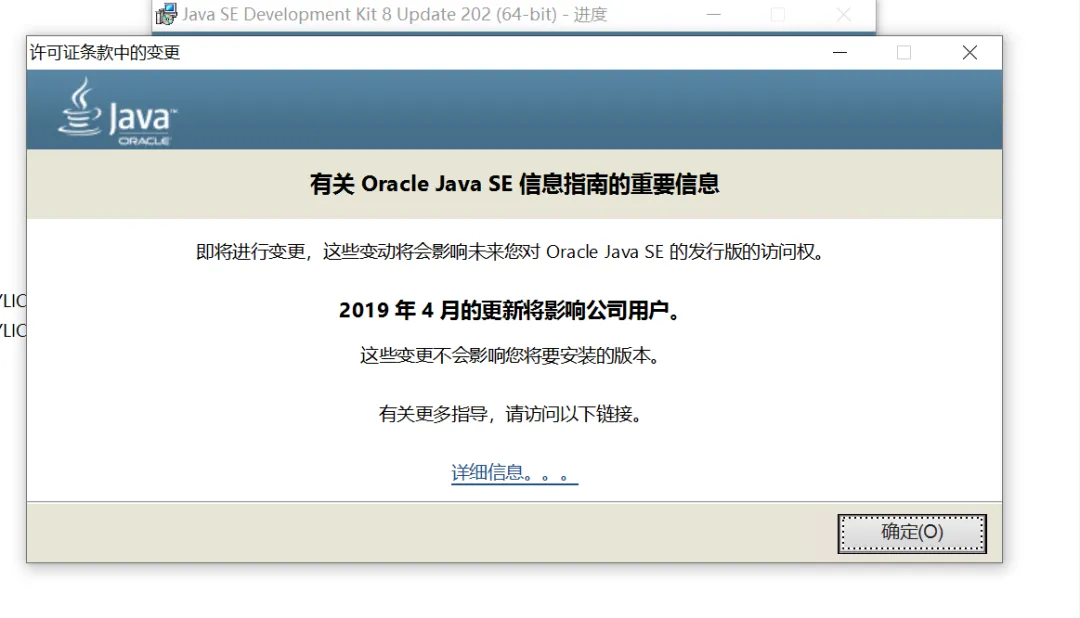This screenshot has width=1080, height=618.
Task: Click the dialog title 许可证条款中的变更
Action: (x=105, y=53)
